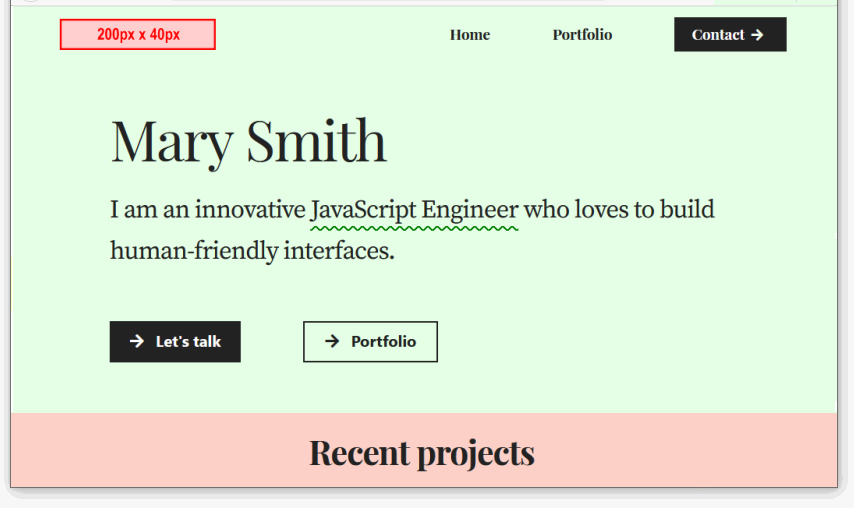Select the Let's talk button label
The height and width of the screenshot is (508, 854).
188,341
